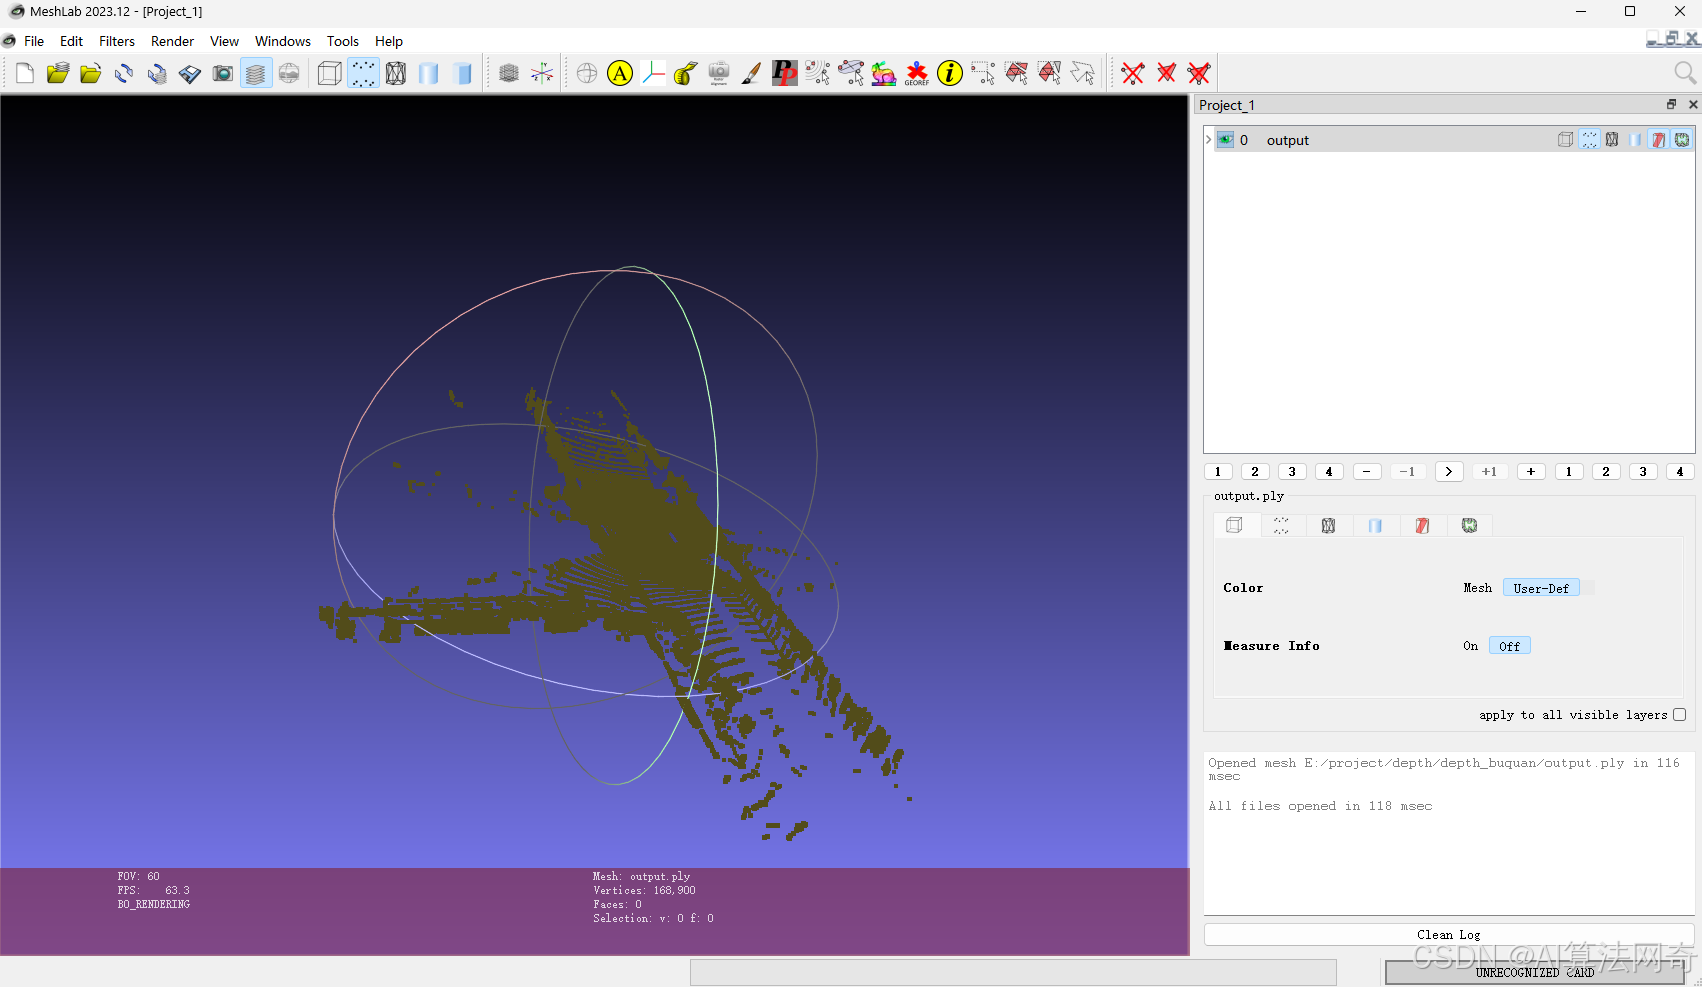Screen dimensions: 1702x987
Task: Enable Wireframe rendering in main toolbar
Action: tap(396, 73)
